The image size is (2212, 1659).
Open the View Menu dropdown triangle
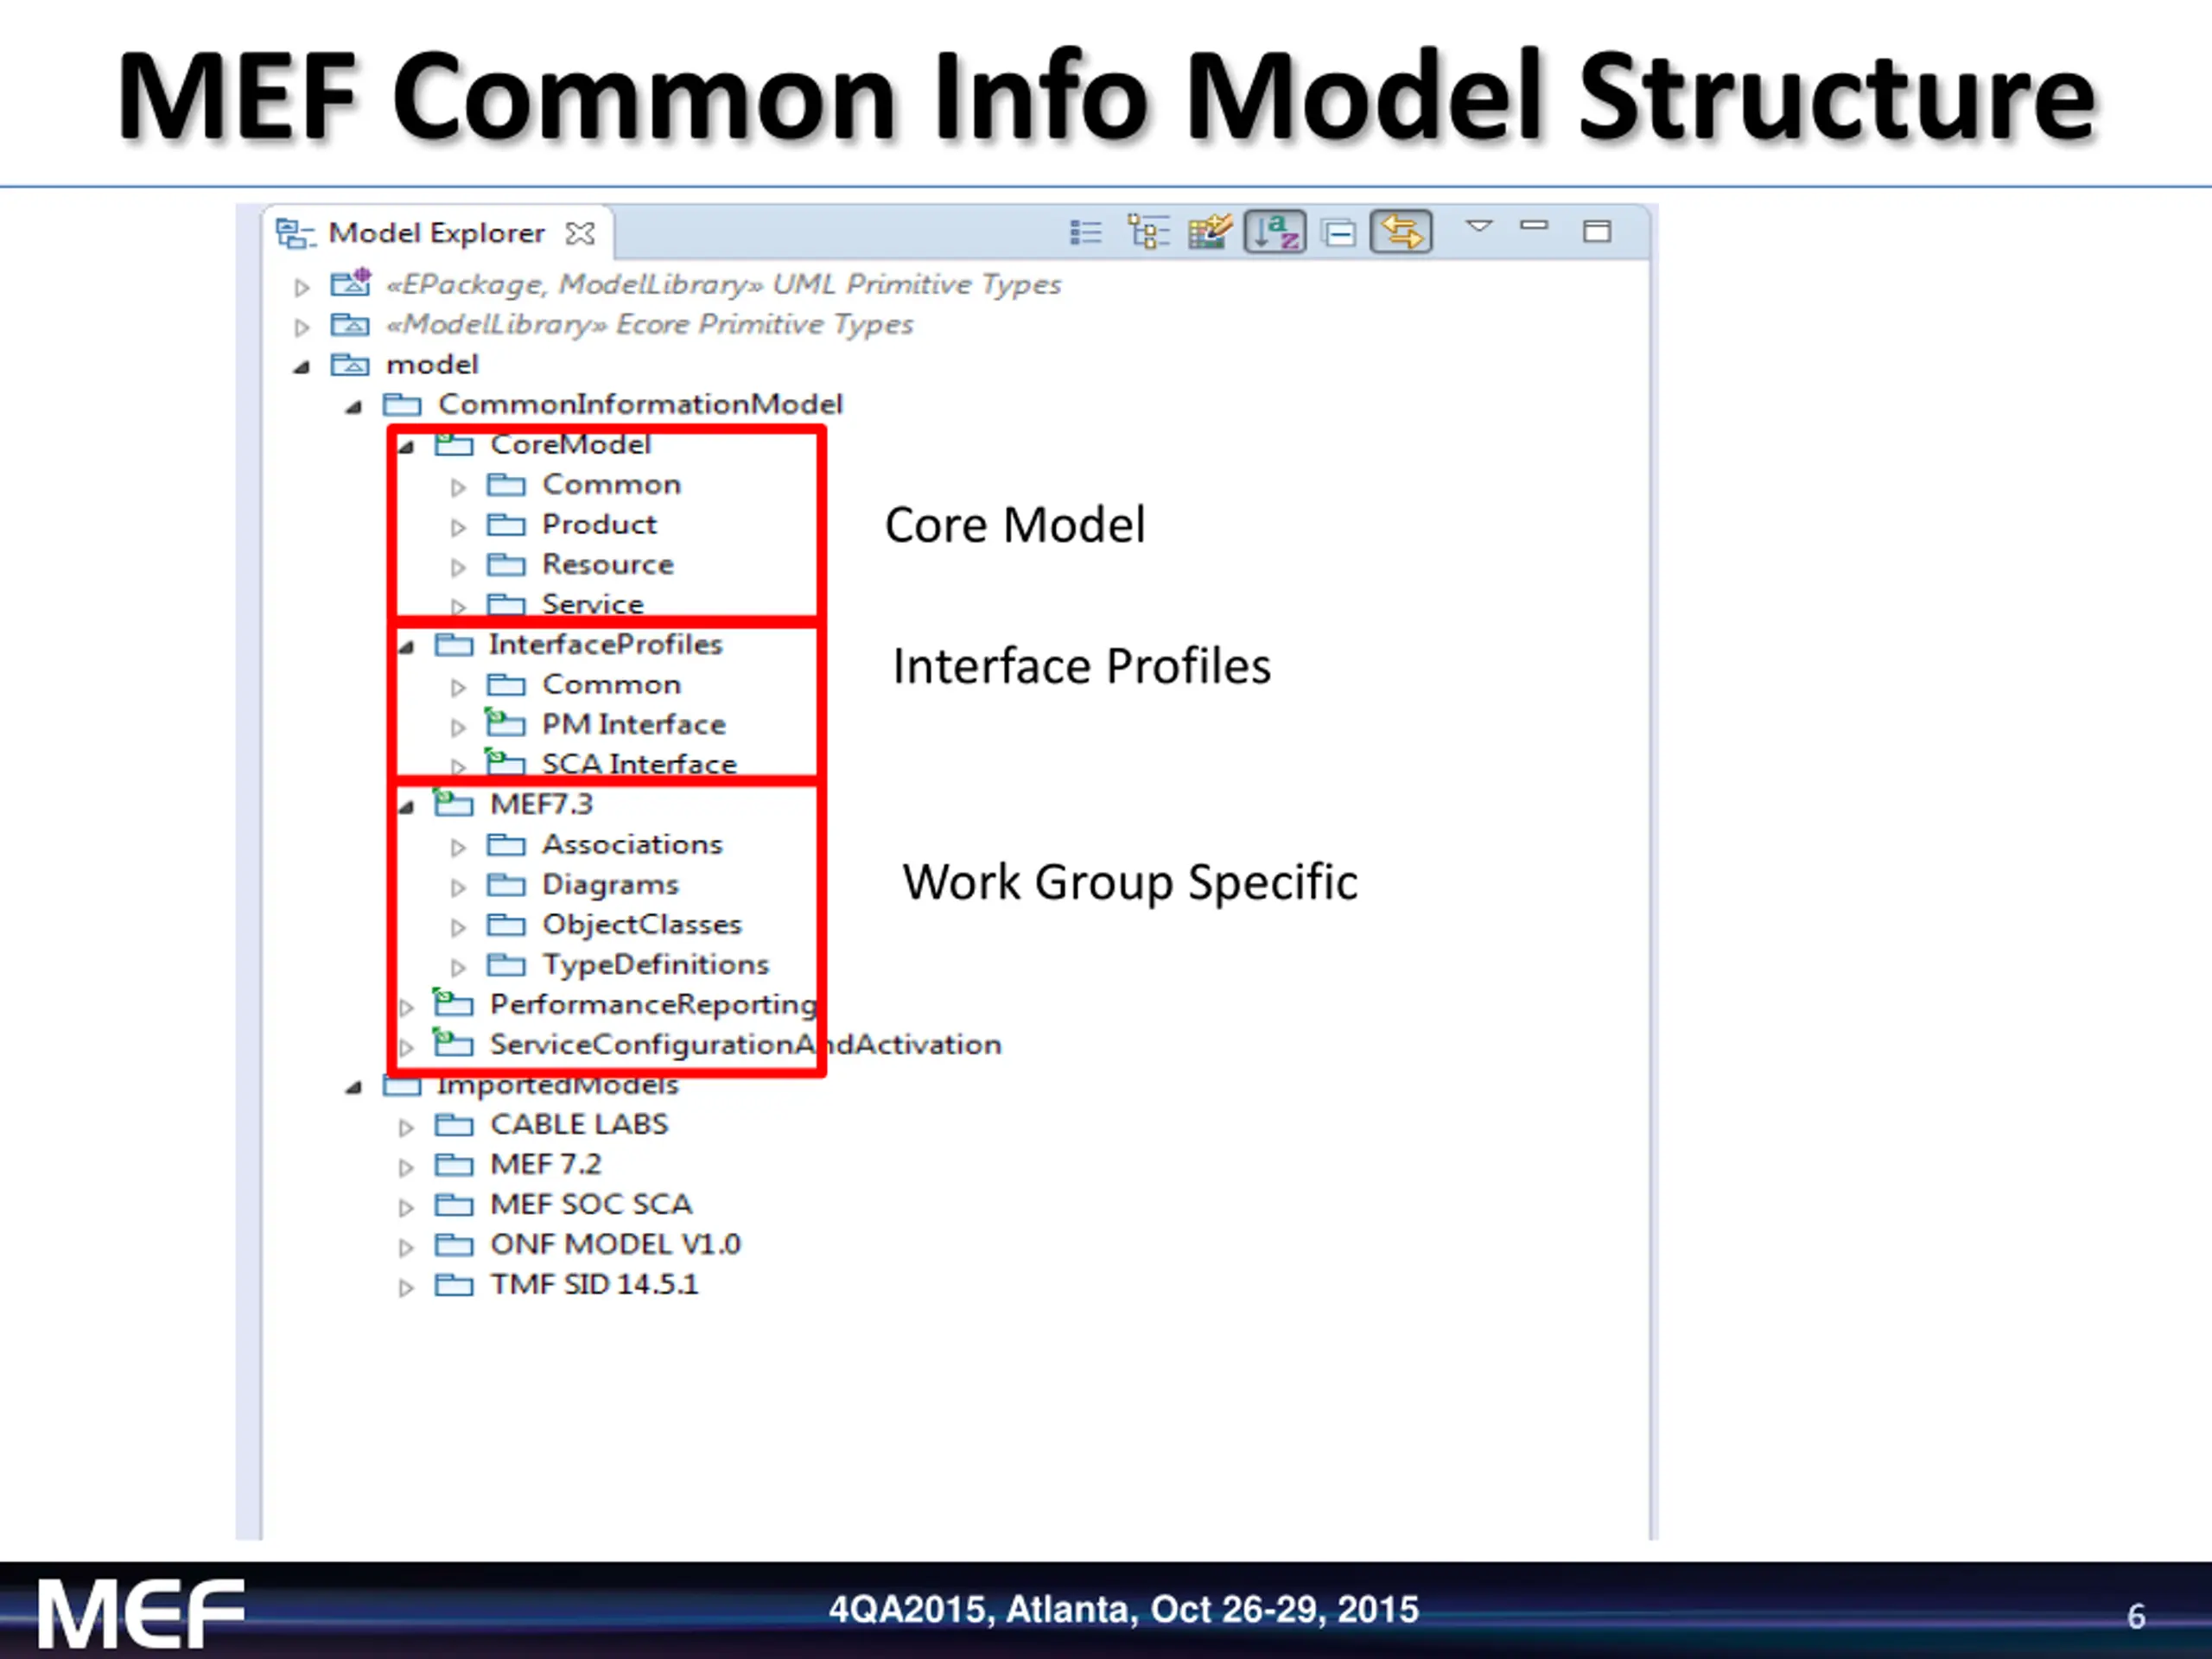[1479, 226]
